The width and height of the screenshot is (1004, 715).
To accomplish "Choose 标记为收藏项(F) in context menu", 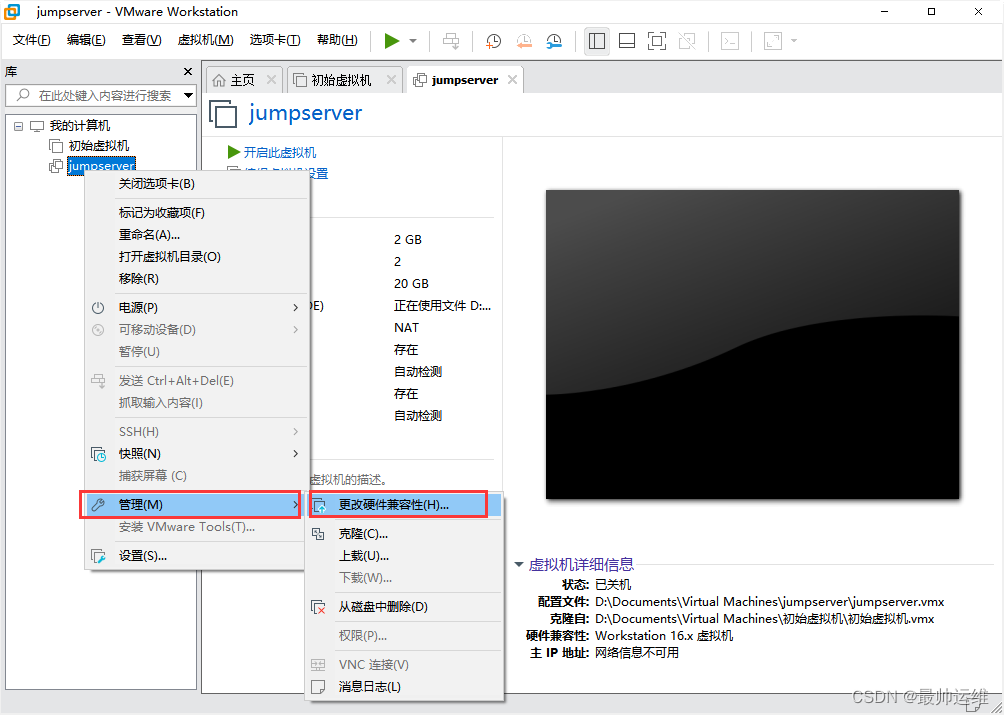I will [196, 213].
